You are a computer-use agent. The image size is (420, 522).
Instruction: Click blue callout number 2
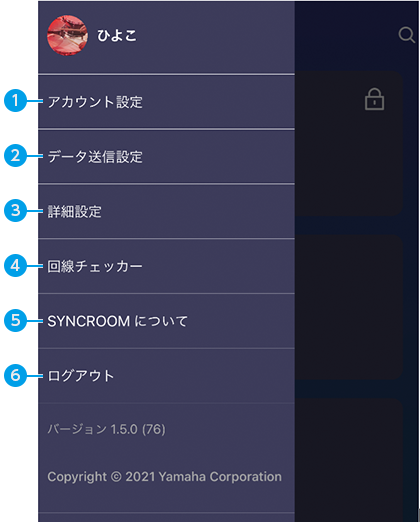15,156
